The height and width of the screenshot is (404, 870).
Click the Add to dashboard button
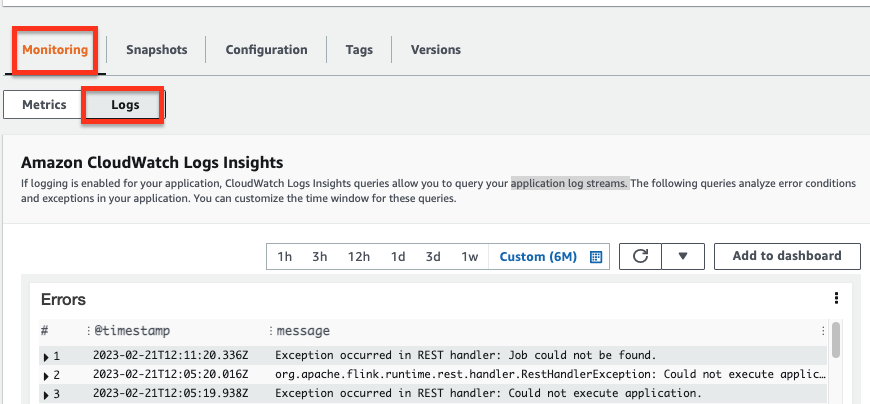(787, 256)
